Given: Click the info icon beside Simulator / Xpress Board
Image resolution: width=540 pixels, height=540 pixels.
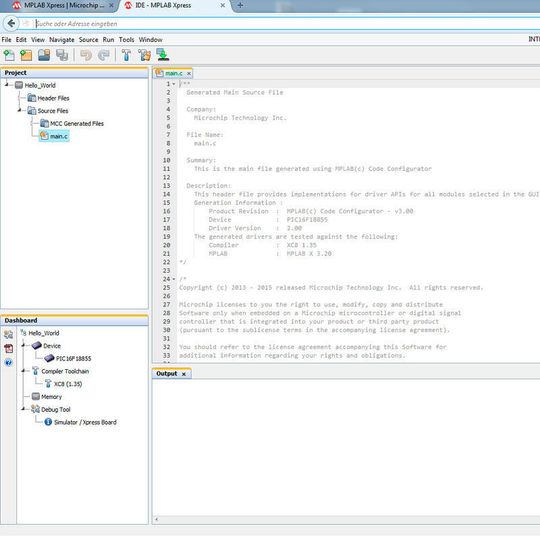Looking at the screenshot, I should click(x=48, y=422).
